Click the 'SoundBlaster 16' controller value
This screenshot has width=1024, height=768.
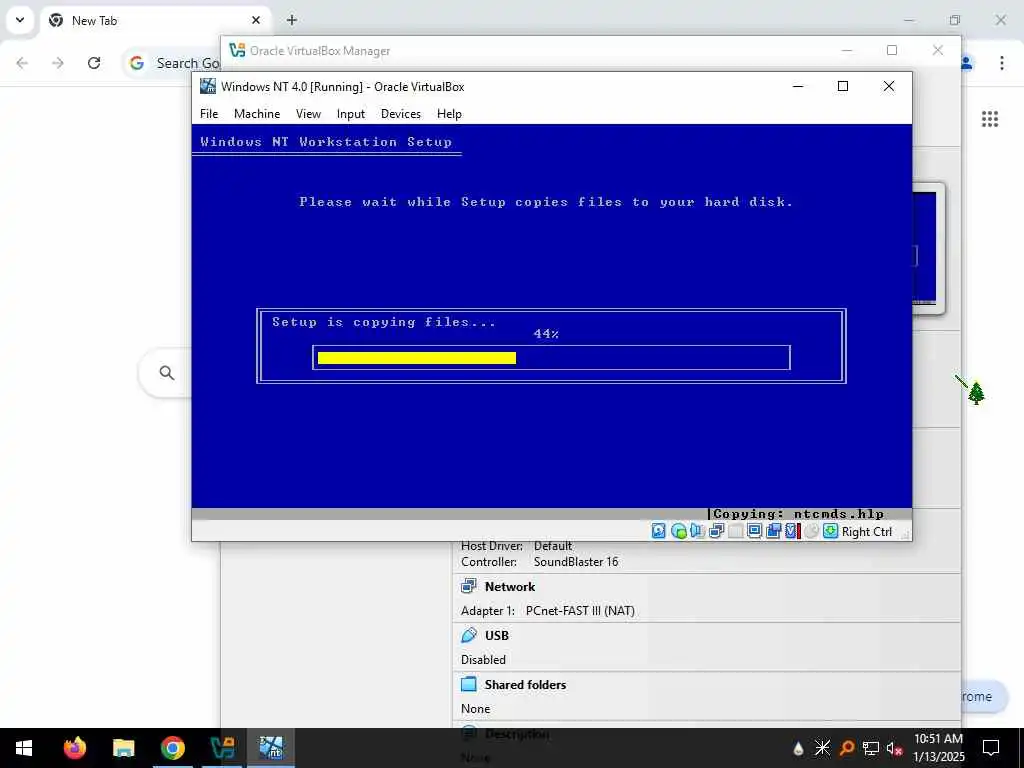click(575, 562)
